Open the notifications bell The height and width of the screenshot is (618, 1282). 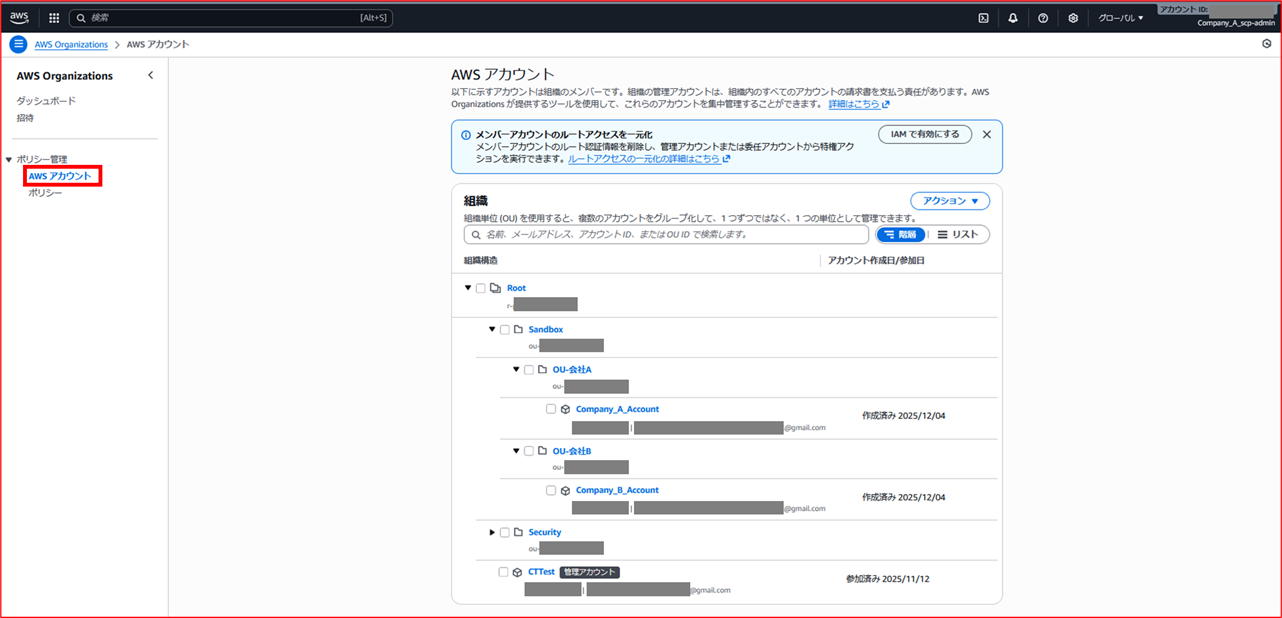(1013, 17)
